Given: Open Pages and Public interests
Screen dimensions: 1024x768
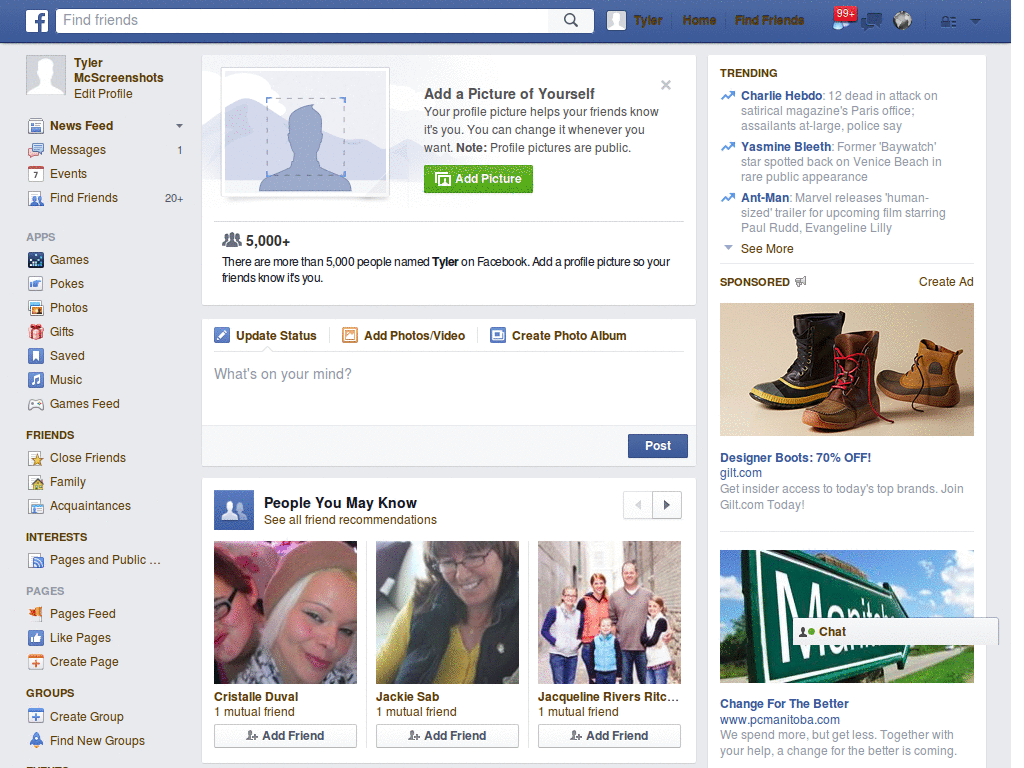Looking at the screenshot, I should pos(104,560).
